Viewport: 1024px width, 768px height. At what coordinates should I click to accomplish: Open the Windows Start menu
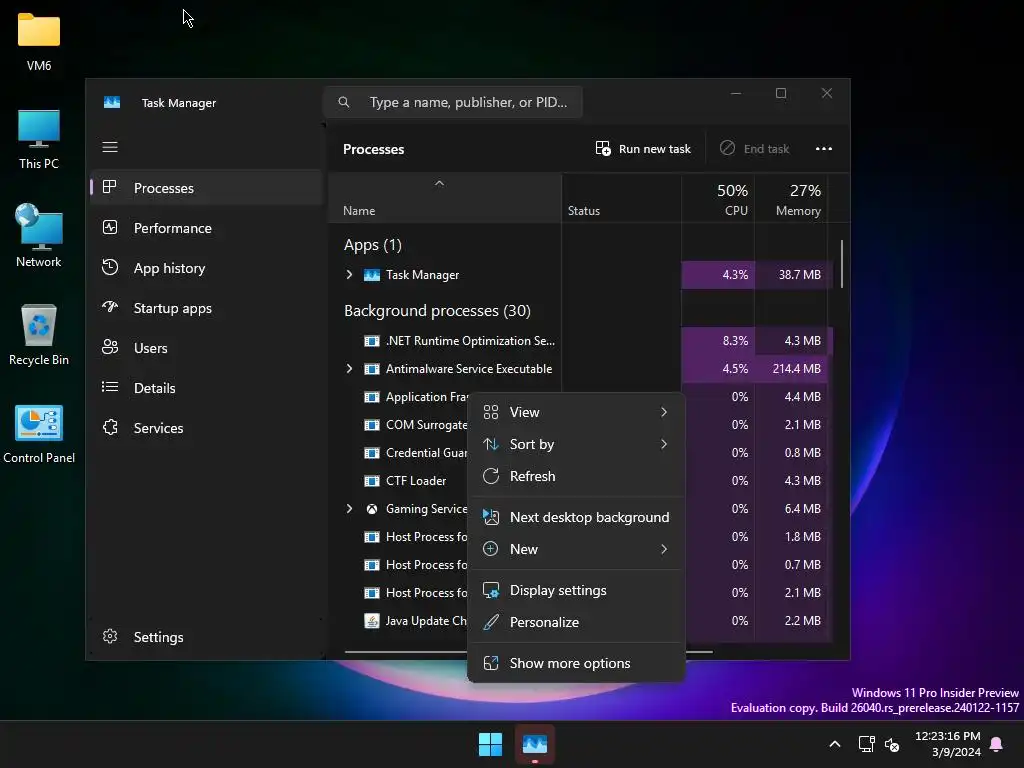(490, 744)
